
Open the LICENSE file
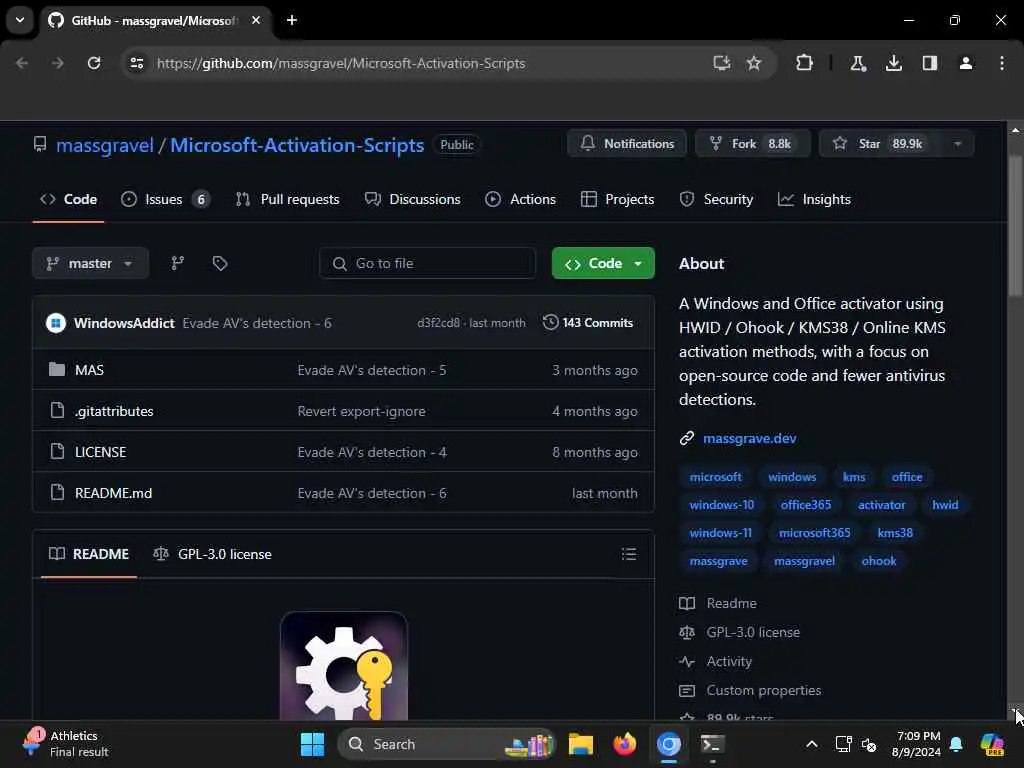(x=101, y=452)
